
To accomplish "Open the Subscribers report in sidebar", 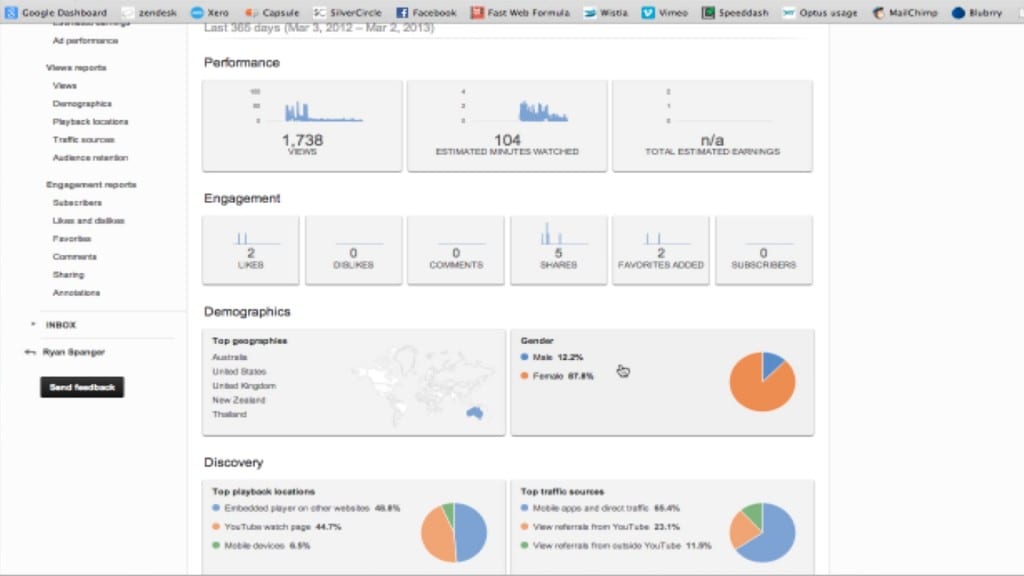I will tap(77, 202).
